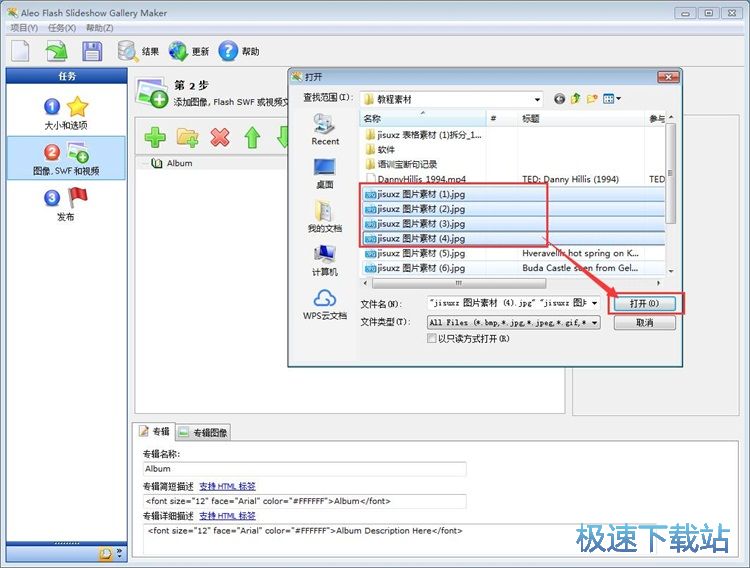Open the 任务(X) menu
750x568 pixels.
(x=62, y=28)
